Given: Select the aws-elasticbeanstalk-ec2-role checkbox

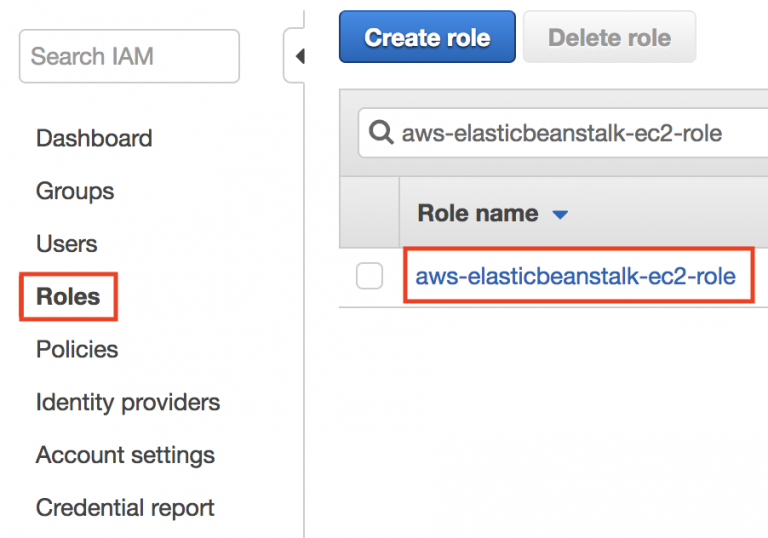Looking at the screenshot, I should pos(370,277).
